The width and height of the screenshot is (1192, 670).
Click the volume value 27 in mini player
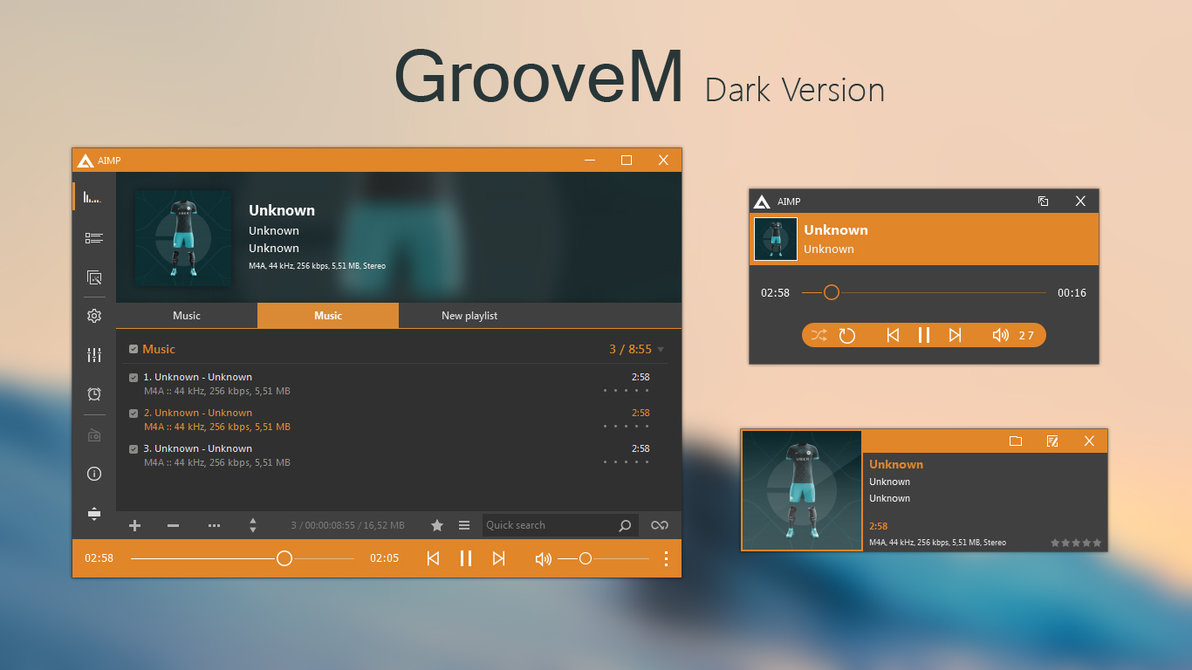click(1026, 335)
